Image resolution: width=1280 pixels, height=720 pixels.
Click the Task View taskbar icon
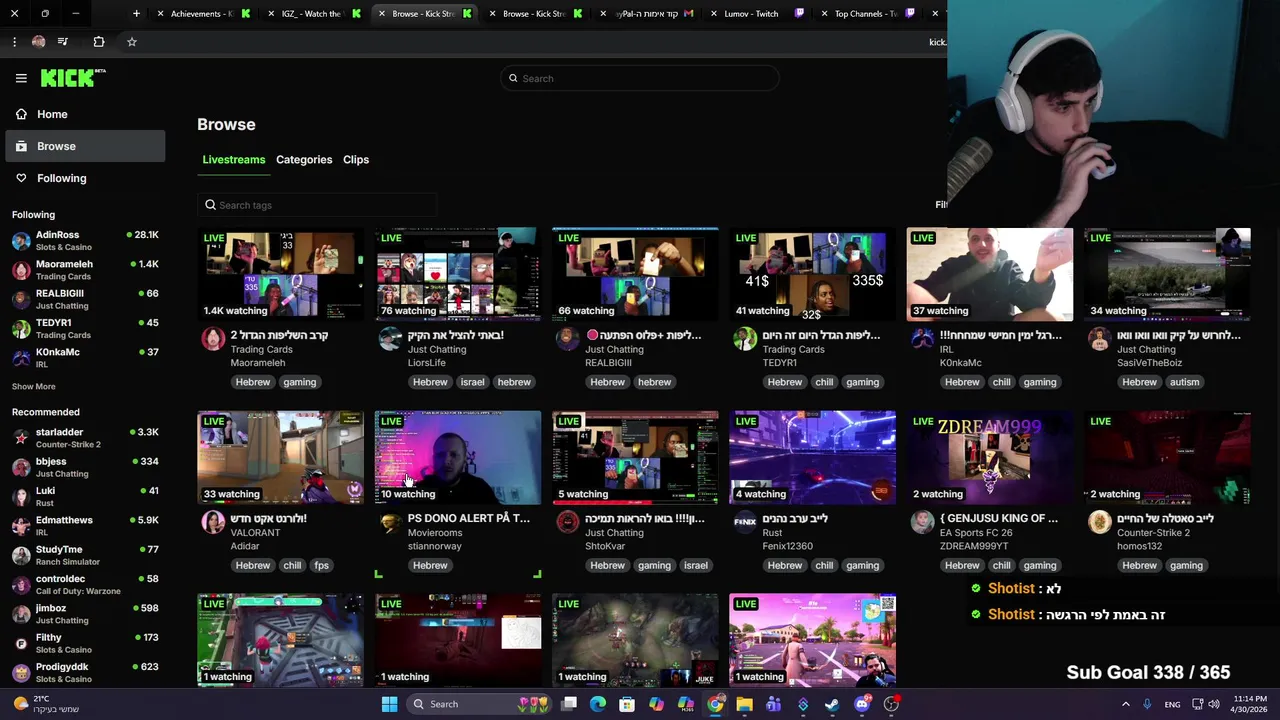coord(569,704)
